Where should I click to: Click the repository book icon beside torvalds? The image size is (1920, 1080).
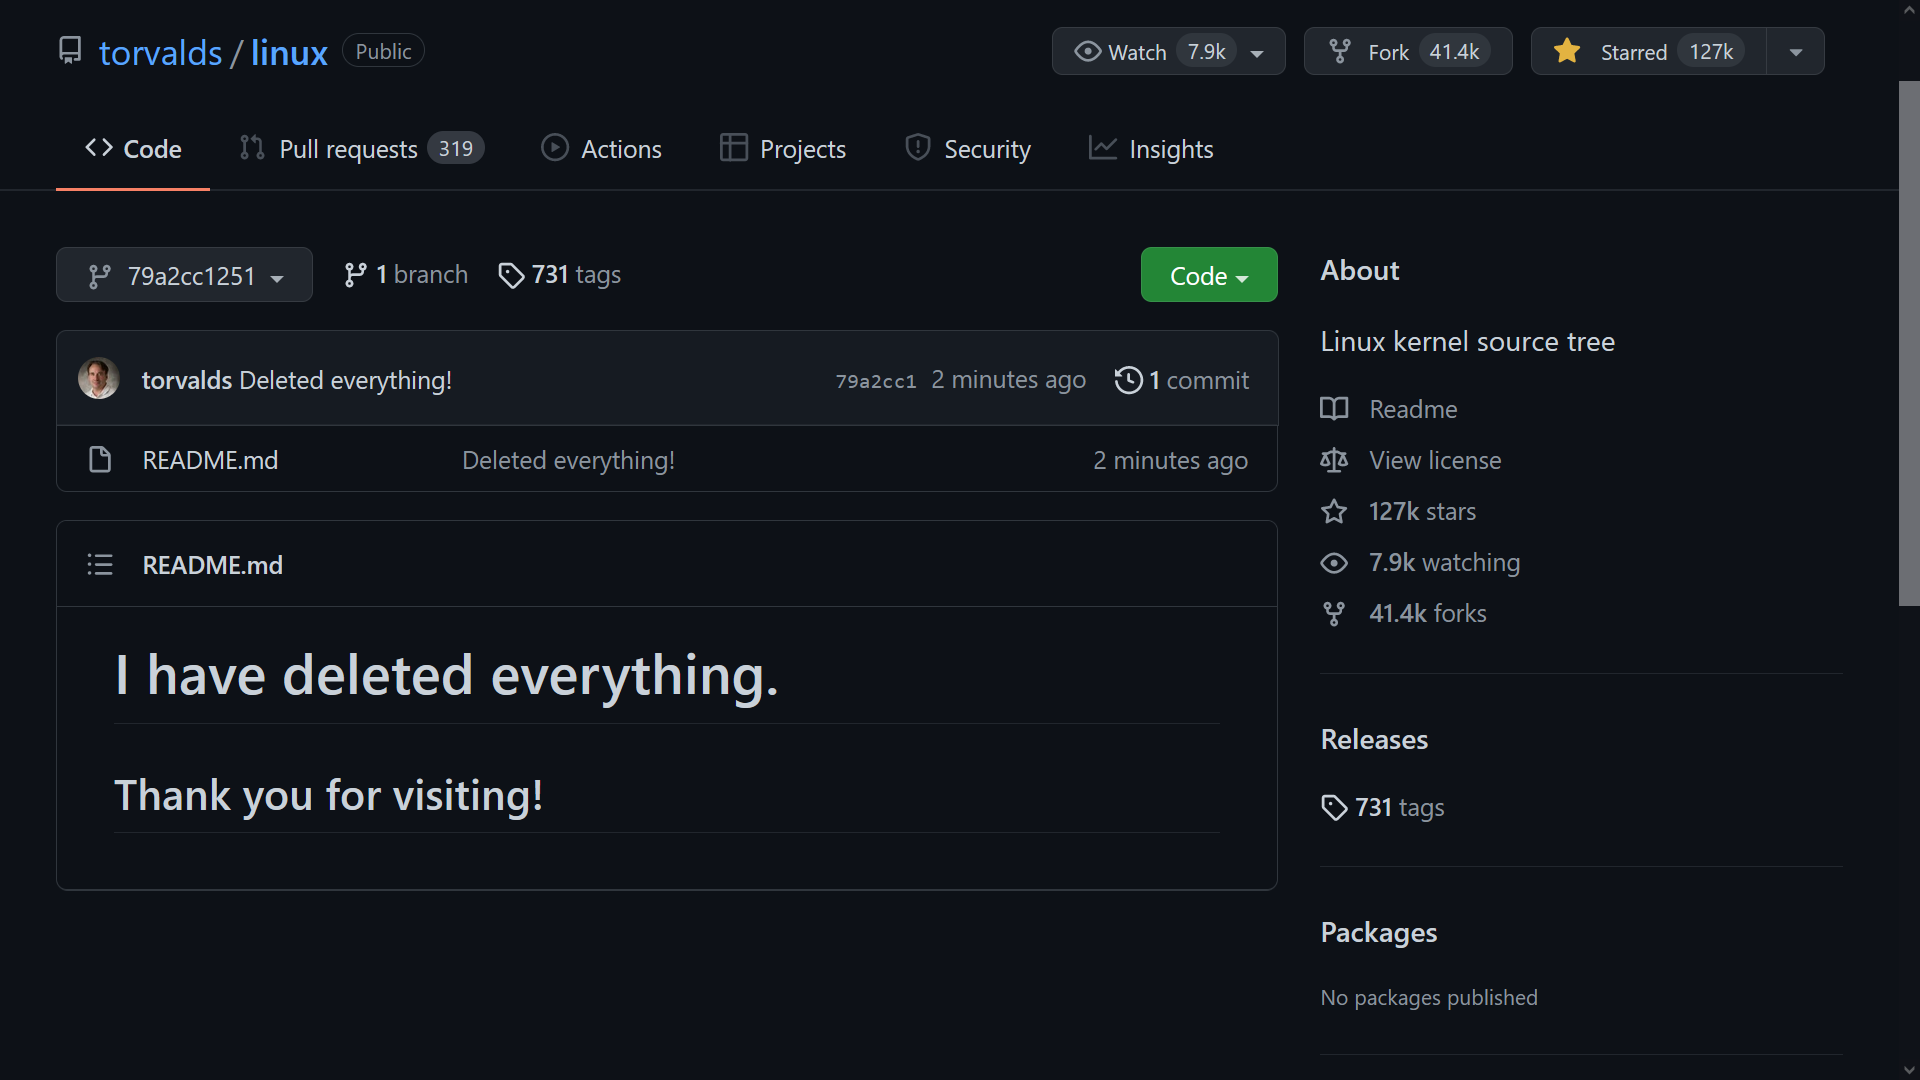70,51
